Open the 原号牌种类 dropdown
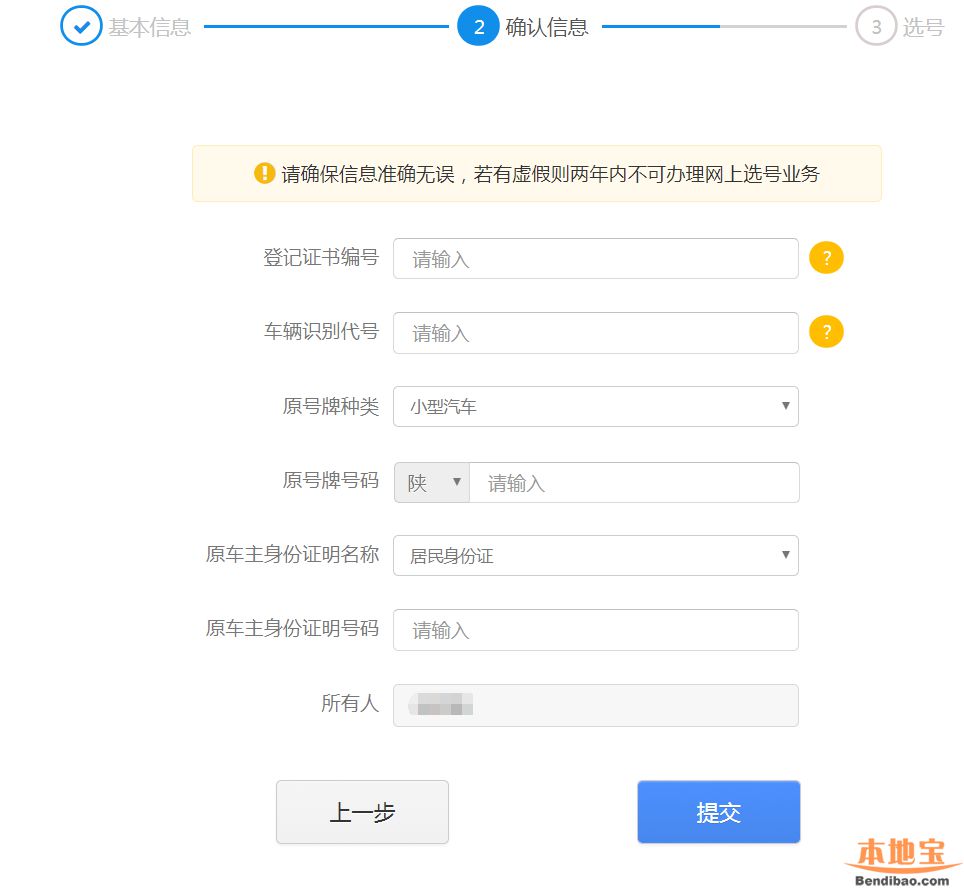The height and width of the screenshot is (892, 964). point(596,406)
